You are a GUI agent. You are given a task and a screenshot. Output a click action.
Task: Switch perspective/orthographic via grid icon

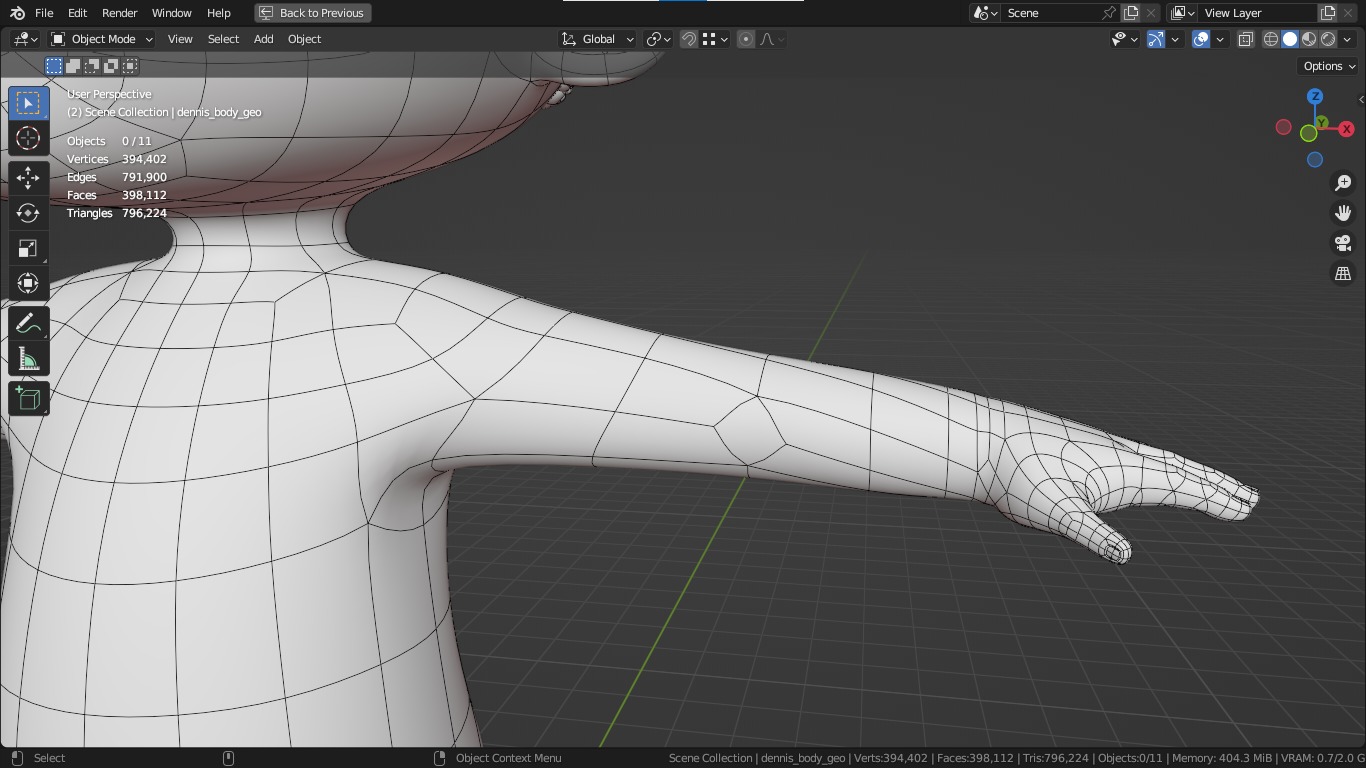pyautogui.click(x=1343, y=273)
